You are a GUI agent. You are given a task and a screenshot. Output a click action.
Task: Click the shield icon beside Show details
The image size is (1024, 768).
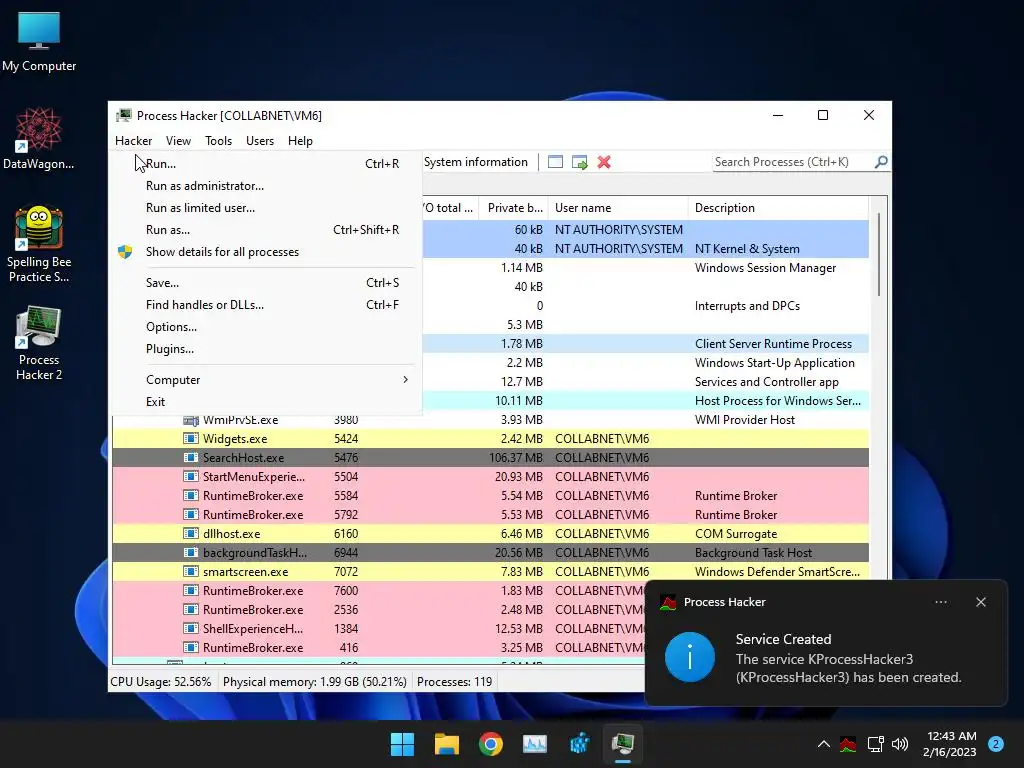(125, 252)
